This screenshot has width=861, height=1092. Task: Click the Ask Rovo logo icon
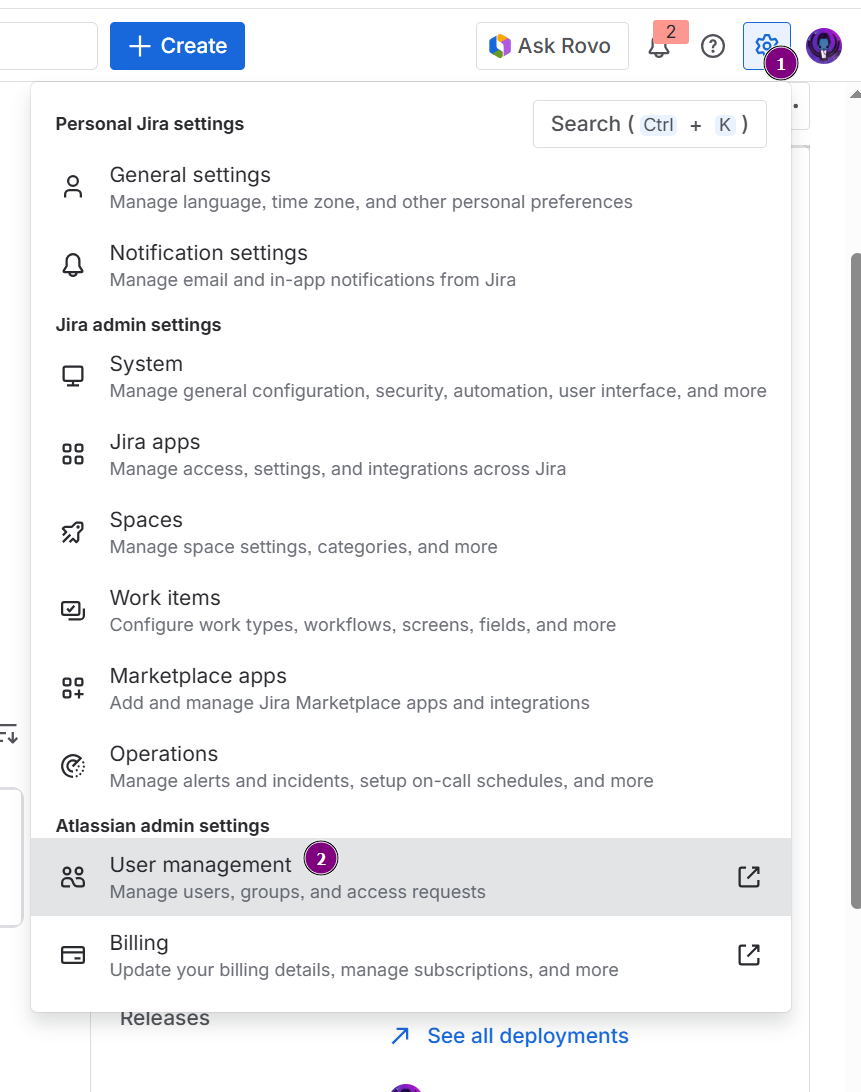coord(498,45)
